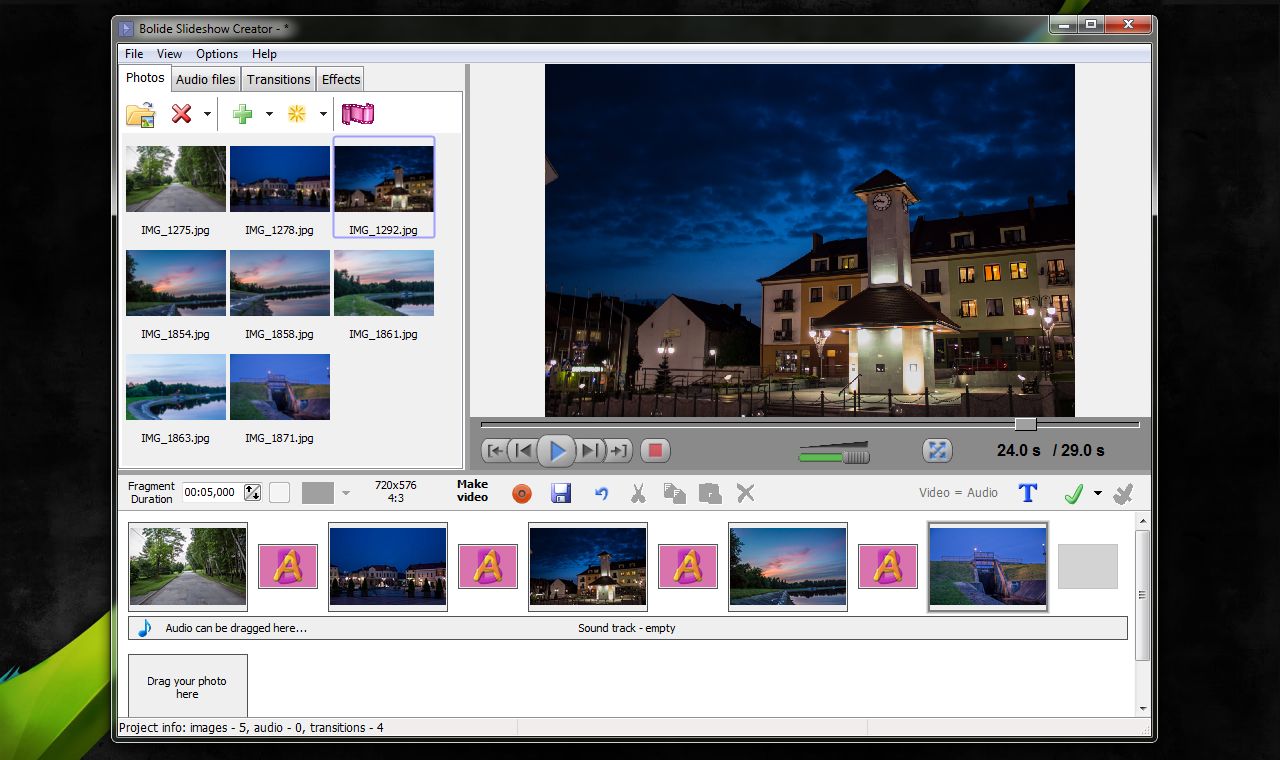Open the photo folder browser icon
Image resolution: width=1280 pixels, height=760 pixels.
tap(141, 113)
